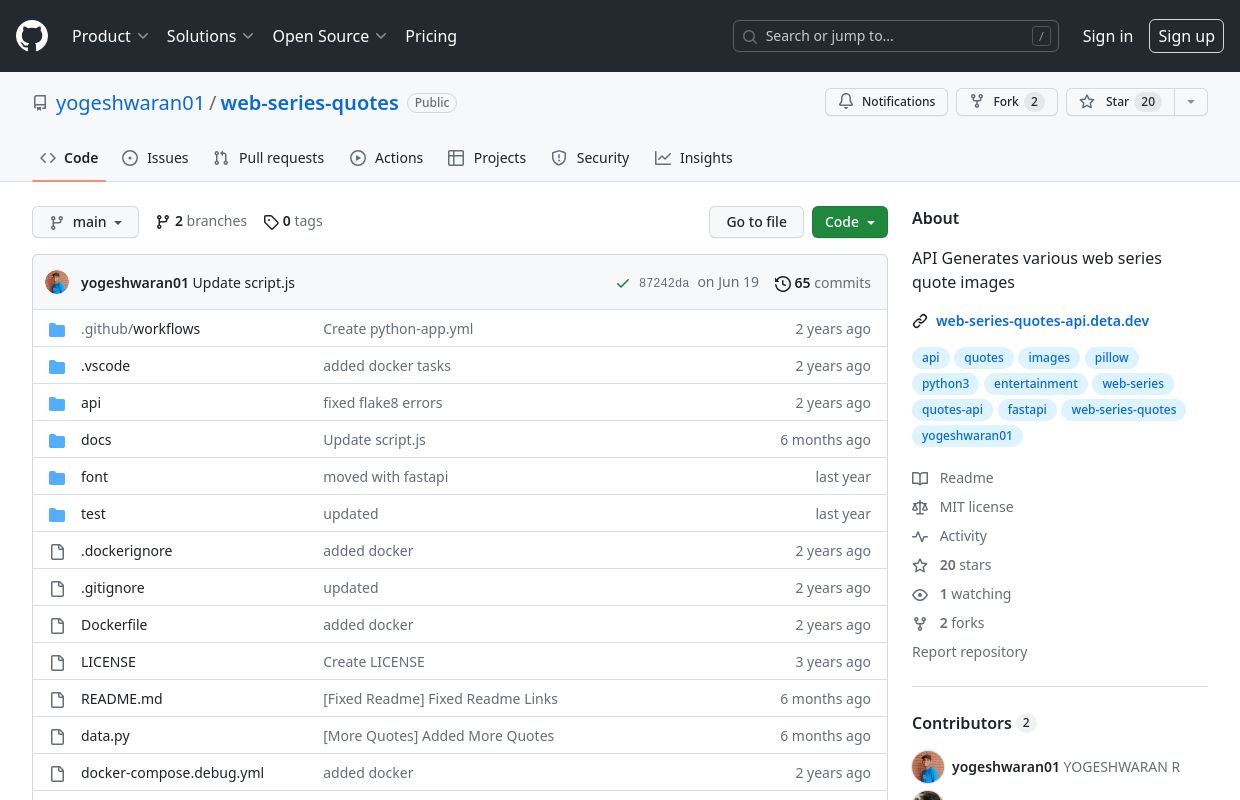
Task: Click the file icon for Dockerfile
Action: 57,625
